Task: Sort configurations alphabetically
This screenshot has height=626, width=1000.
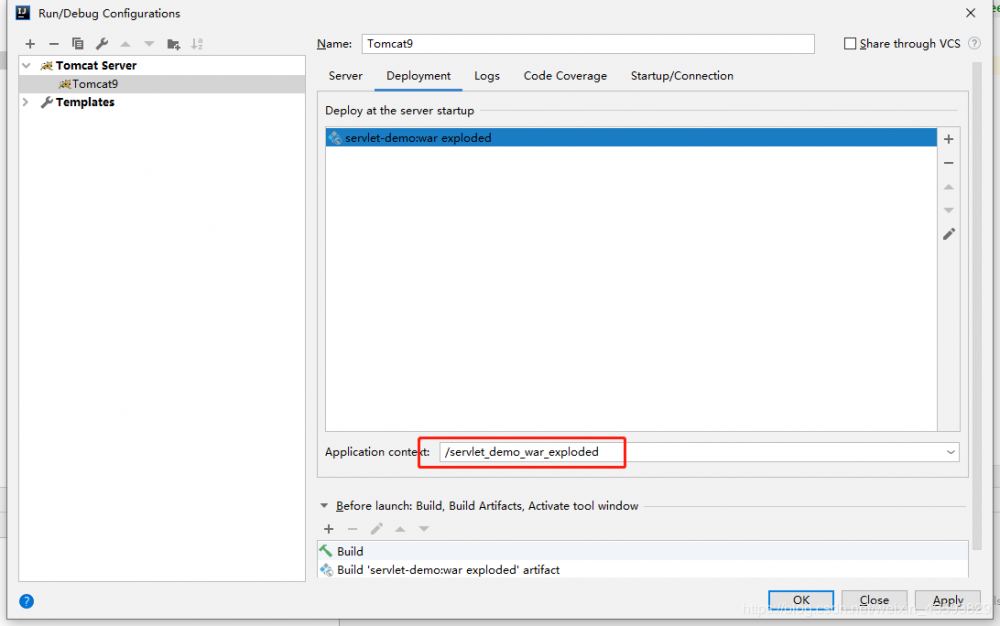Action: click(x=197, y=44)
